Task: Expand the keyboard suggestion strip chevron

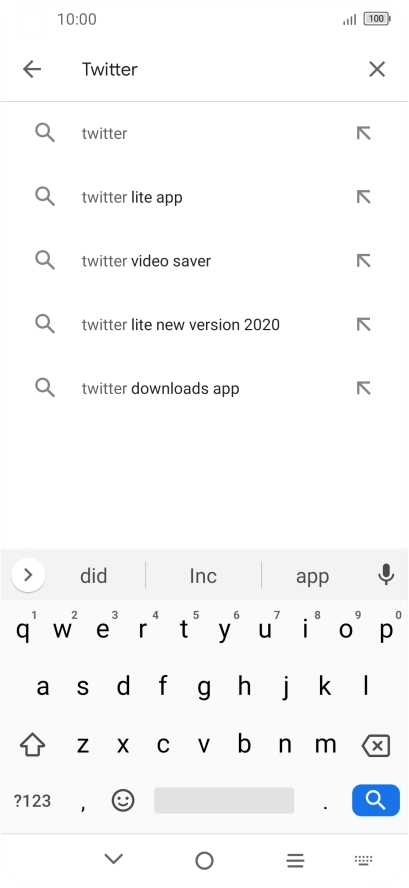Action: coord(28,575)
